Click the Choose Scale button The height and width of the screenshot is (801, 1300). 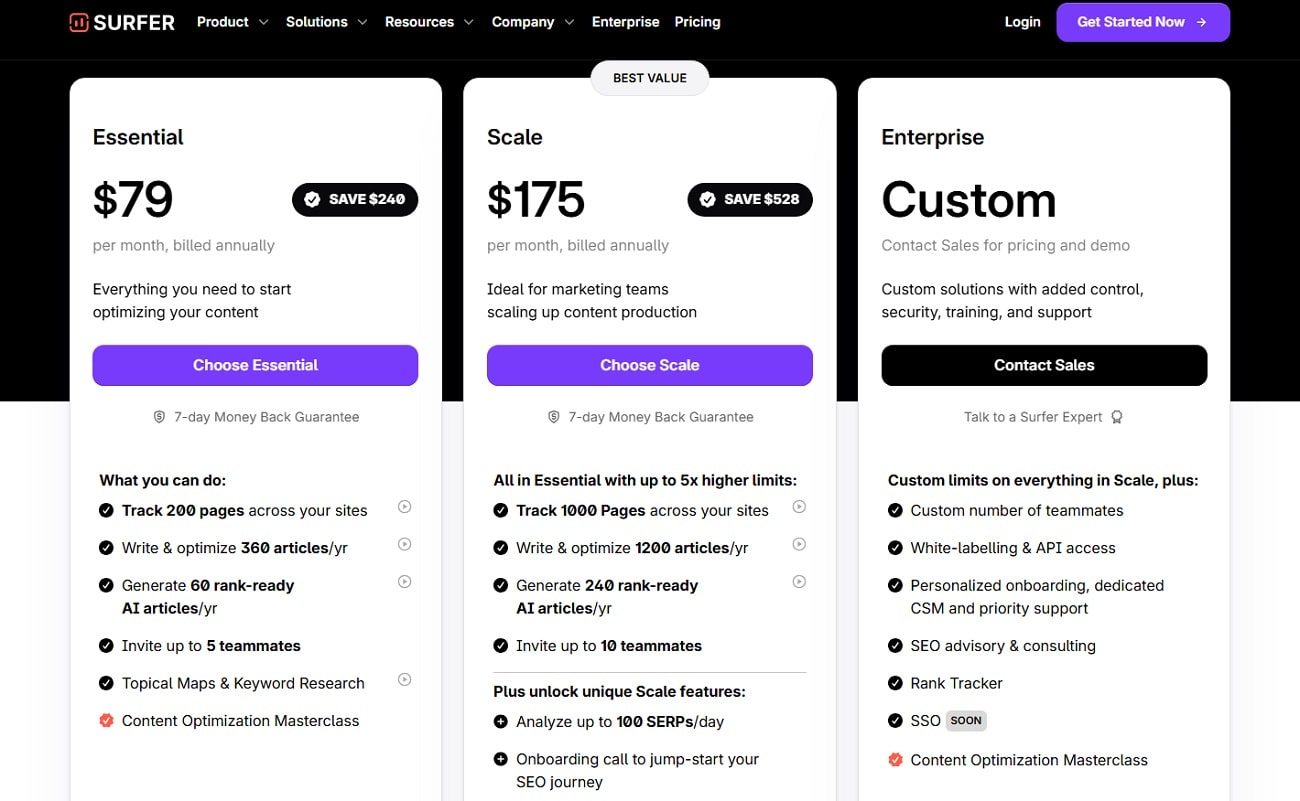click(x=649, y=365)
